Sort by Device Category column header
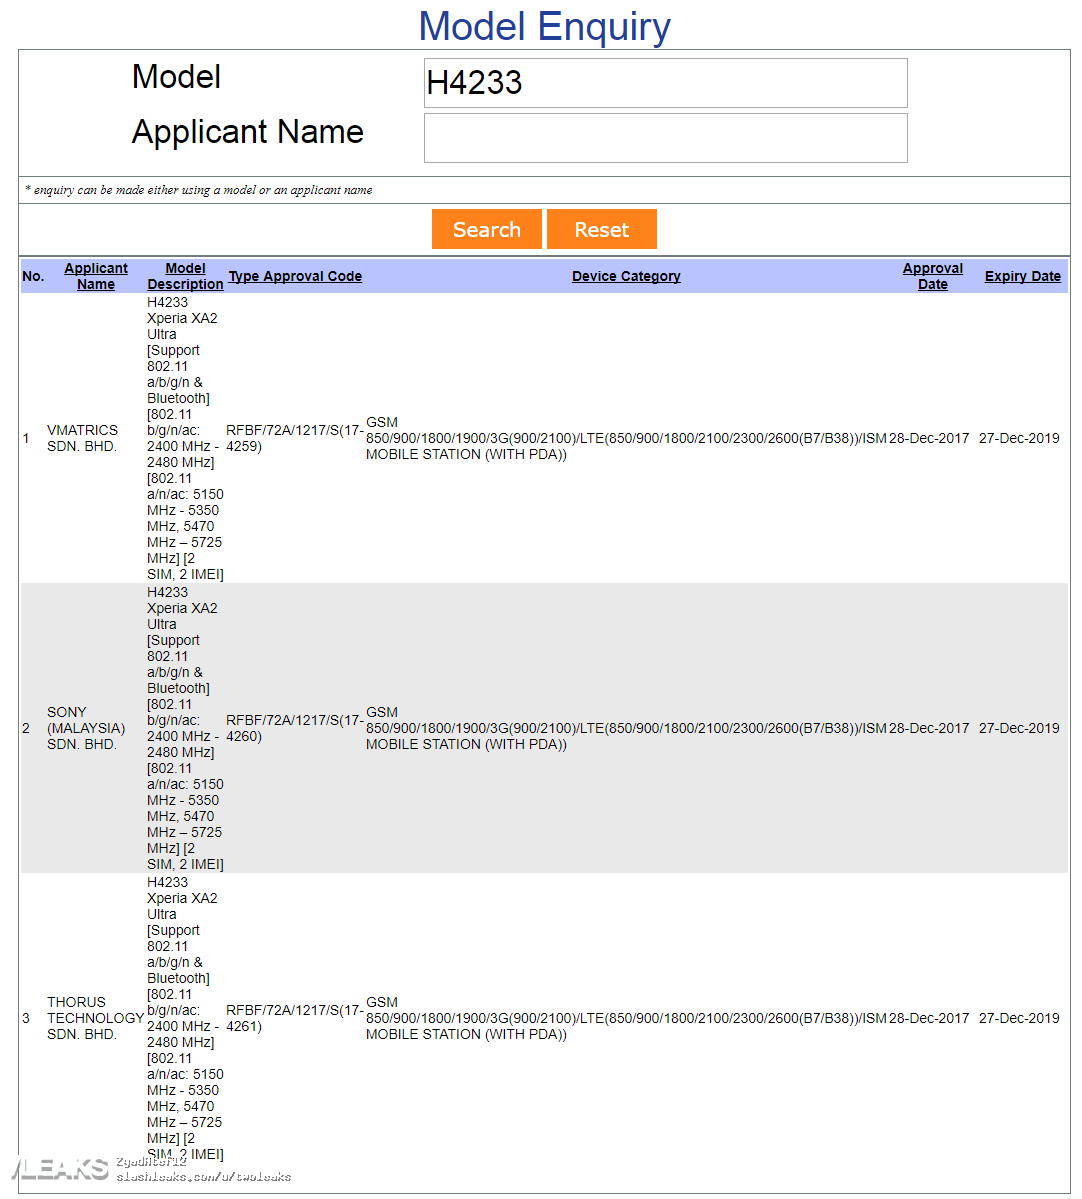The height and width of the screenshot is (1199, 1082). click(x=626, y=276)
